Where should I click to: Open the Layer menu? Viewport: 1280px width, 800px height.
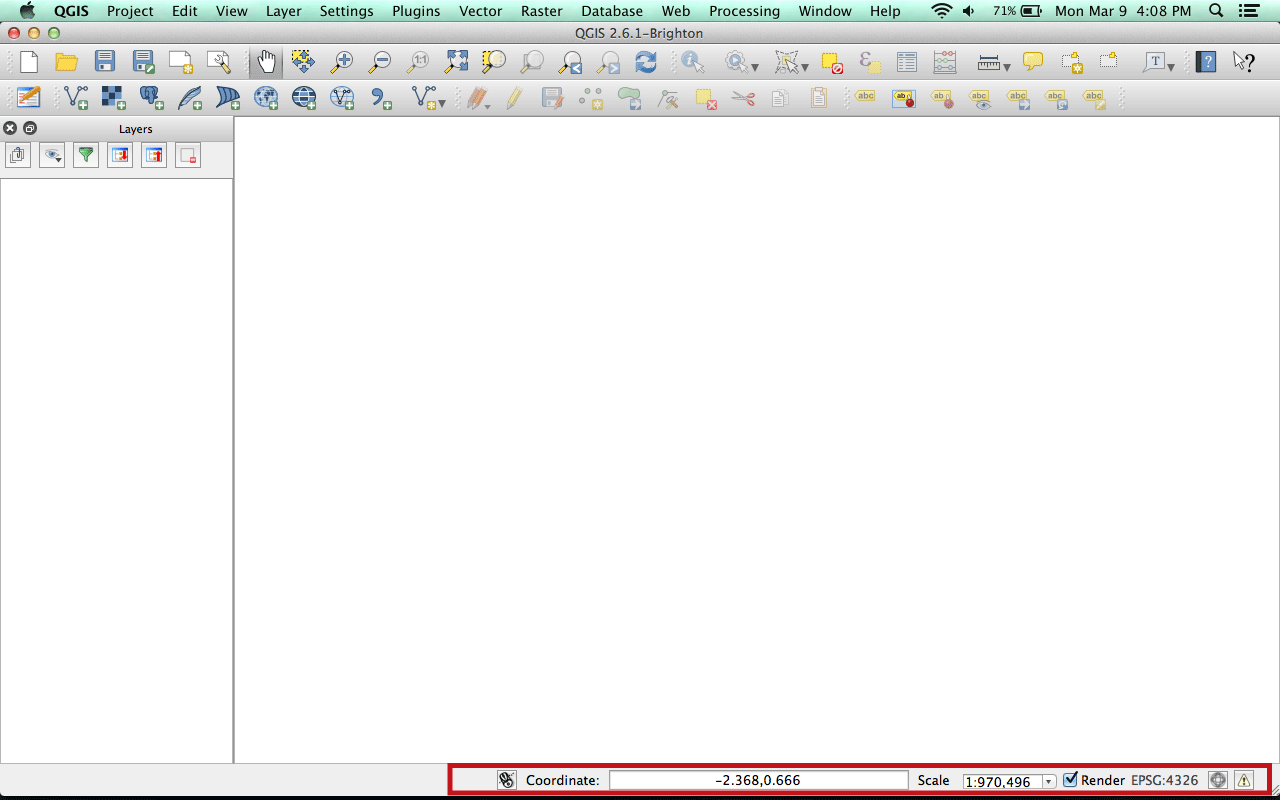click(x=284, y=11)
